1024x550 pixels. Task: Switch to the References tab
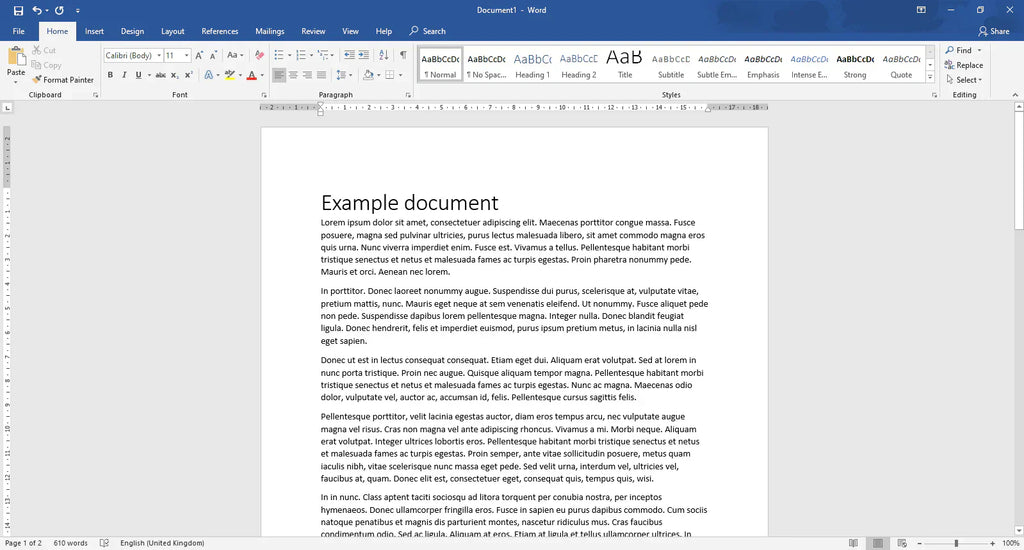point(220,31)
